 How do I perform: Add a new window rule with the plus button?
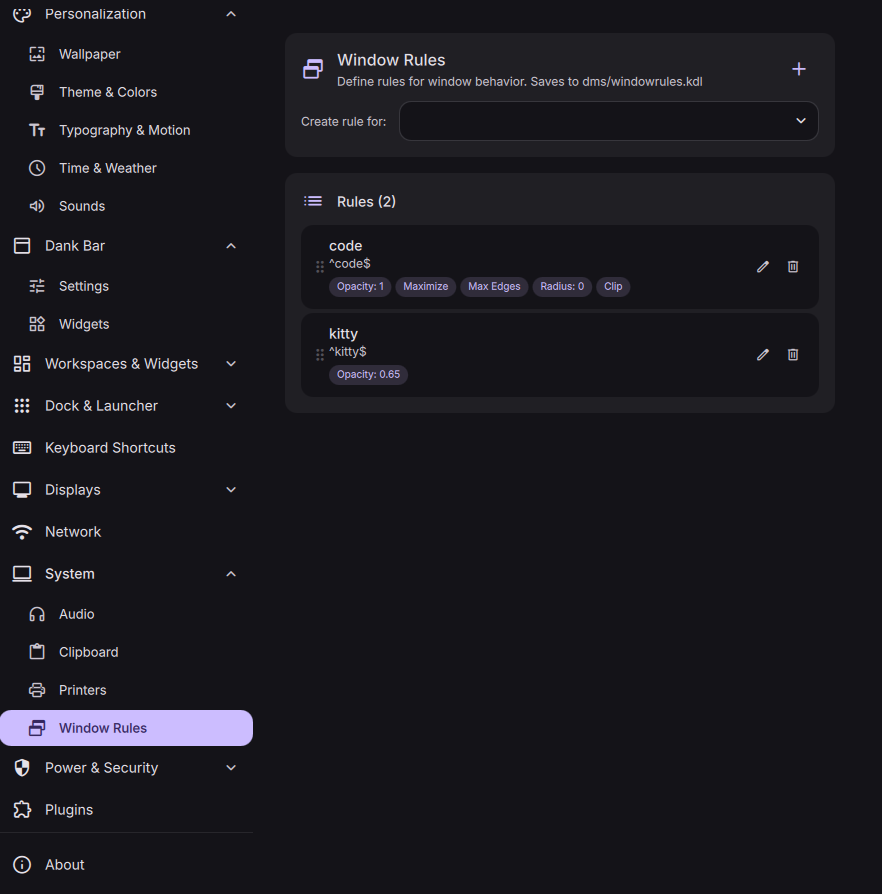[x=798, y=69]
